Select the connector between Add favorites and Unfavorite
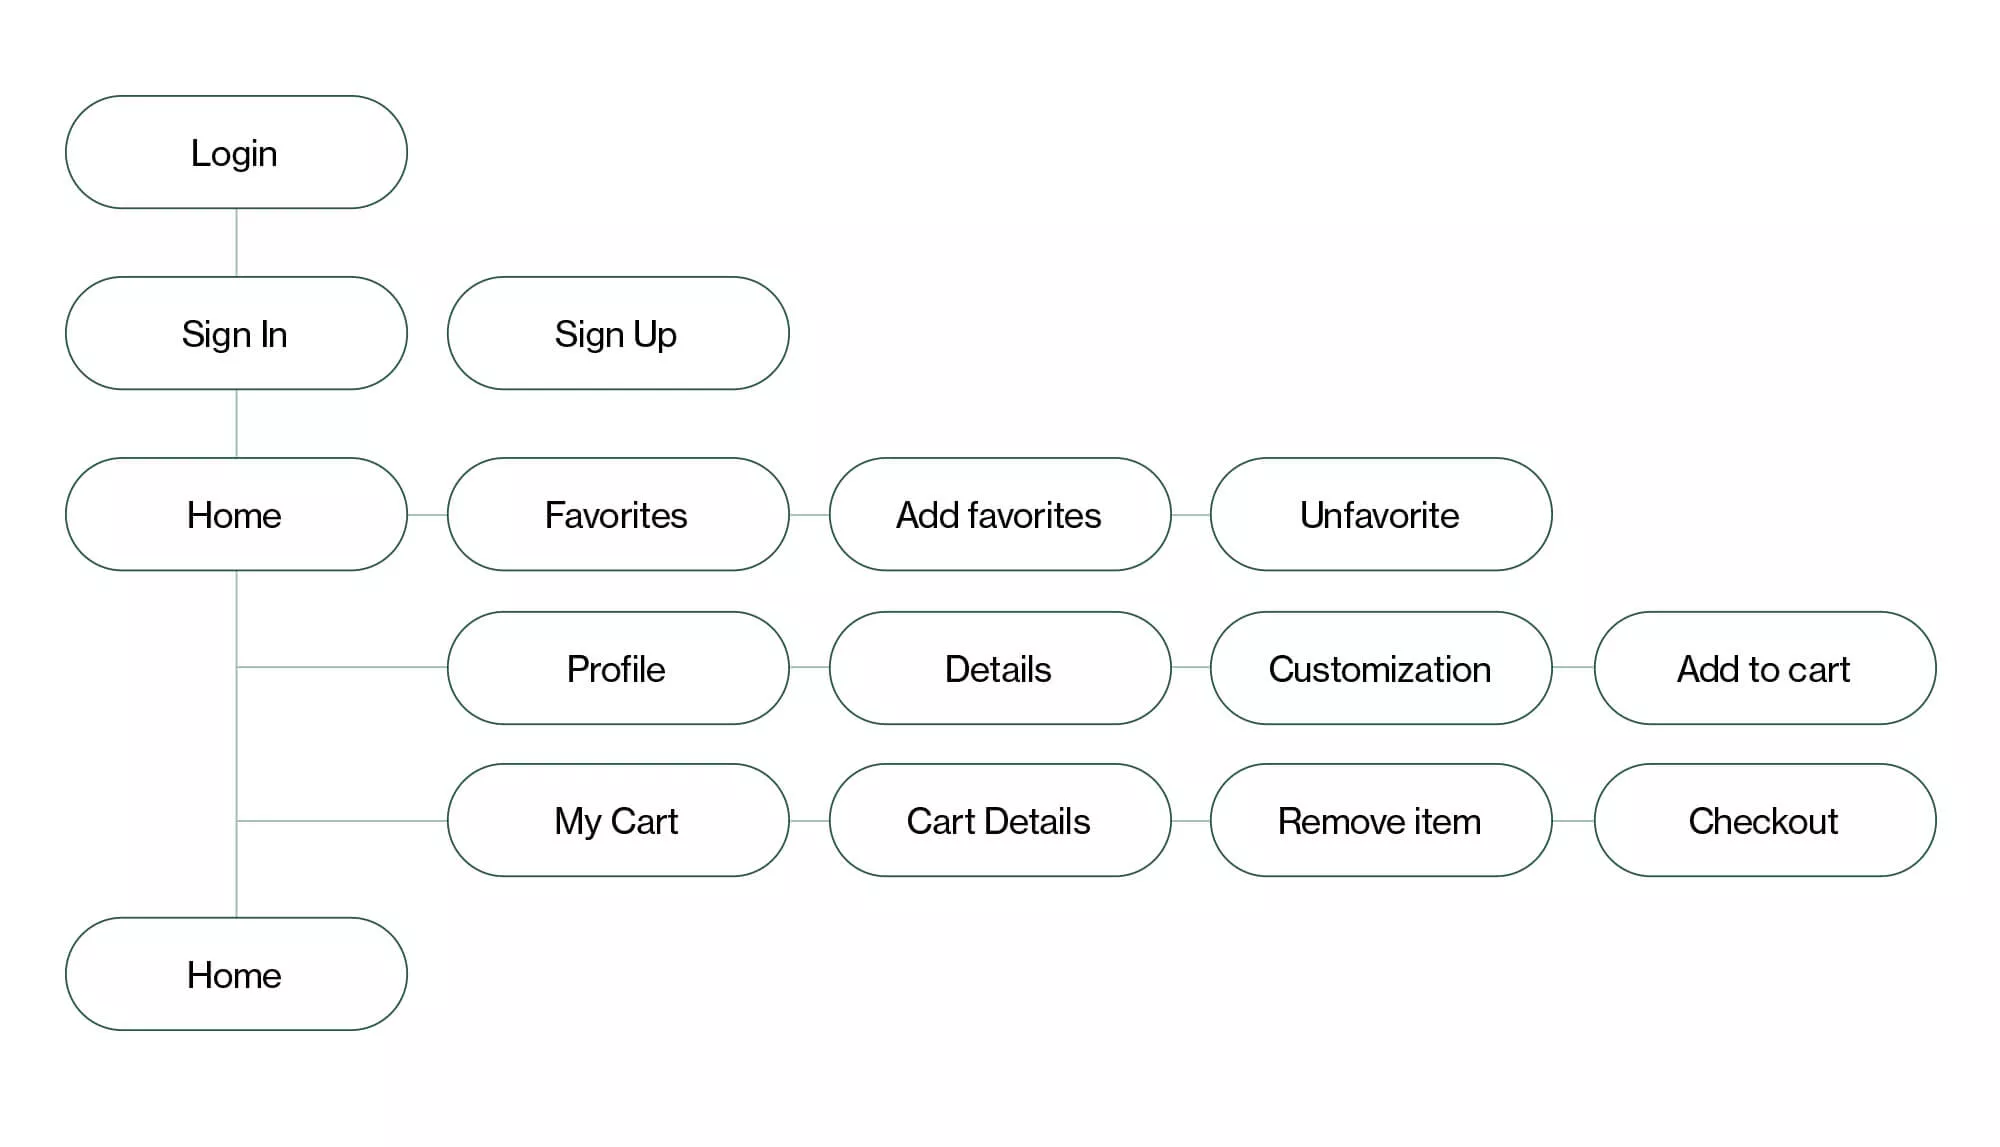Image resolution: width=2000 pixels, height=1147 pixels. (x=1191, y=515)
